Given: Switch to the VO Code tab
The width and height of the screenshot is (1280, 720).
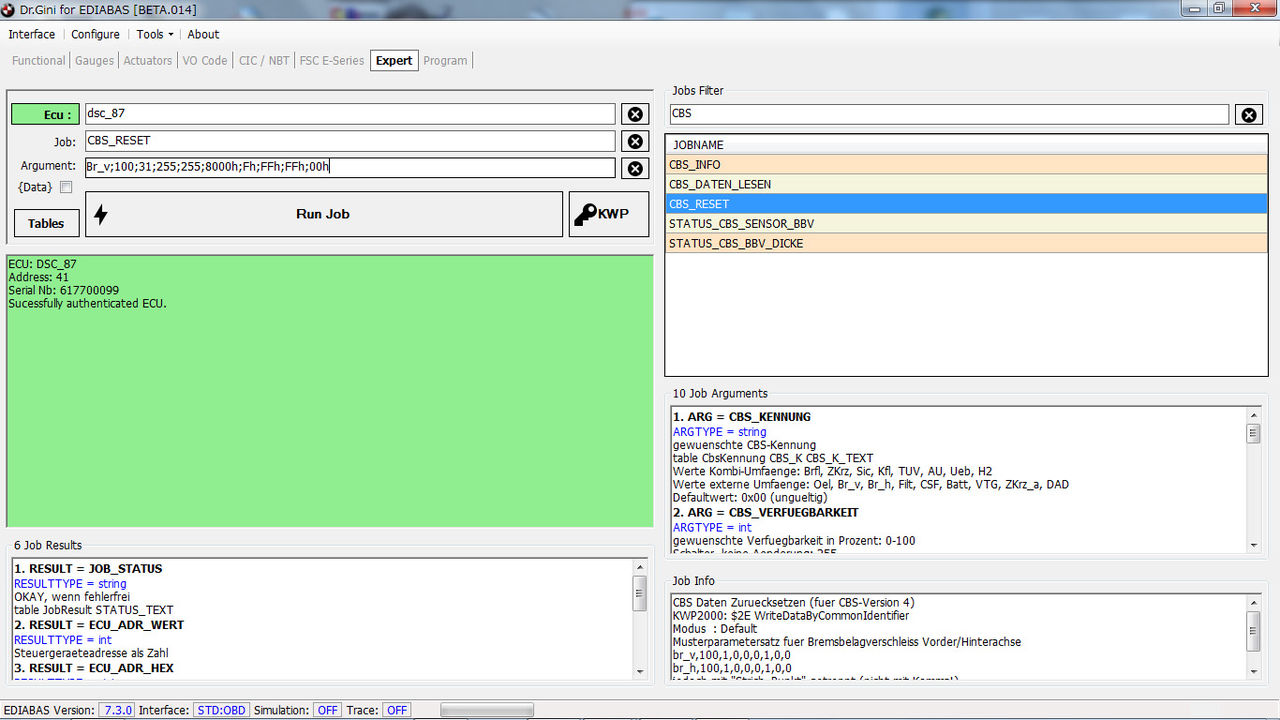Looking at the screenshot, I should 205,61.
